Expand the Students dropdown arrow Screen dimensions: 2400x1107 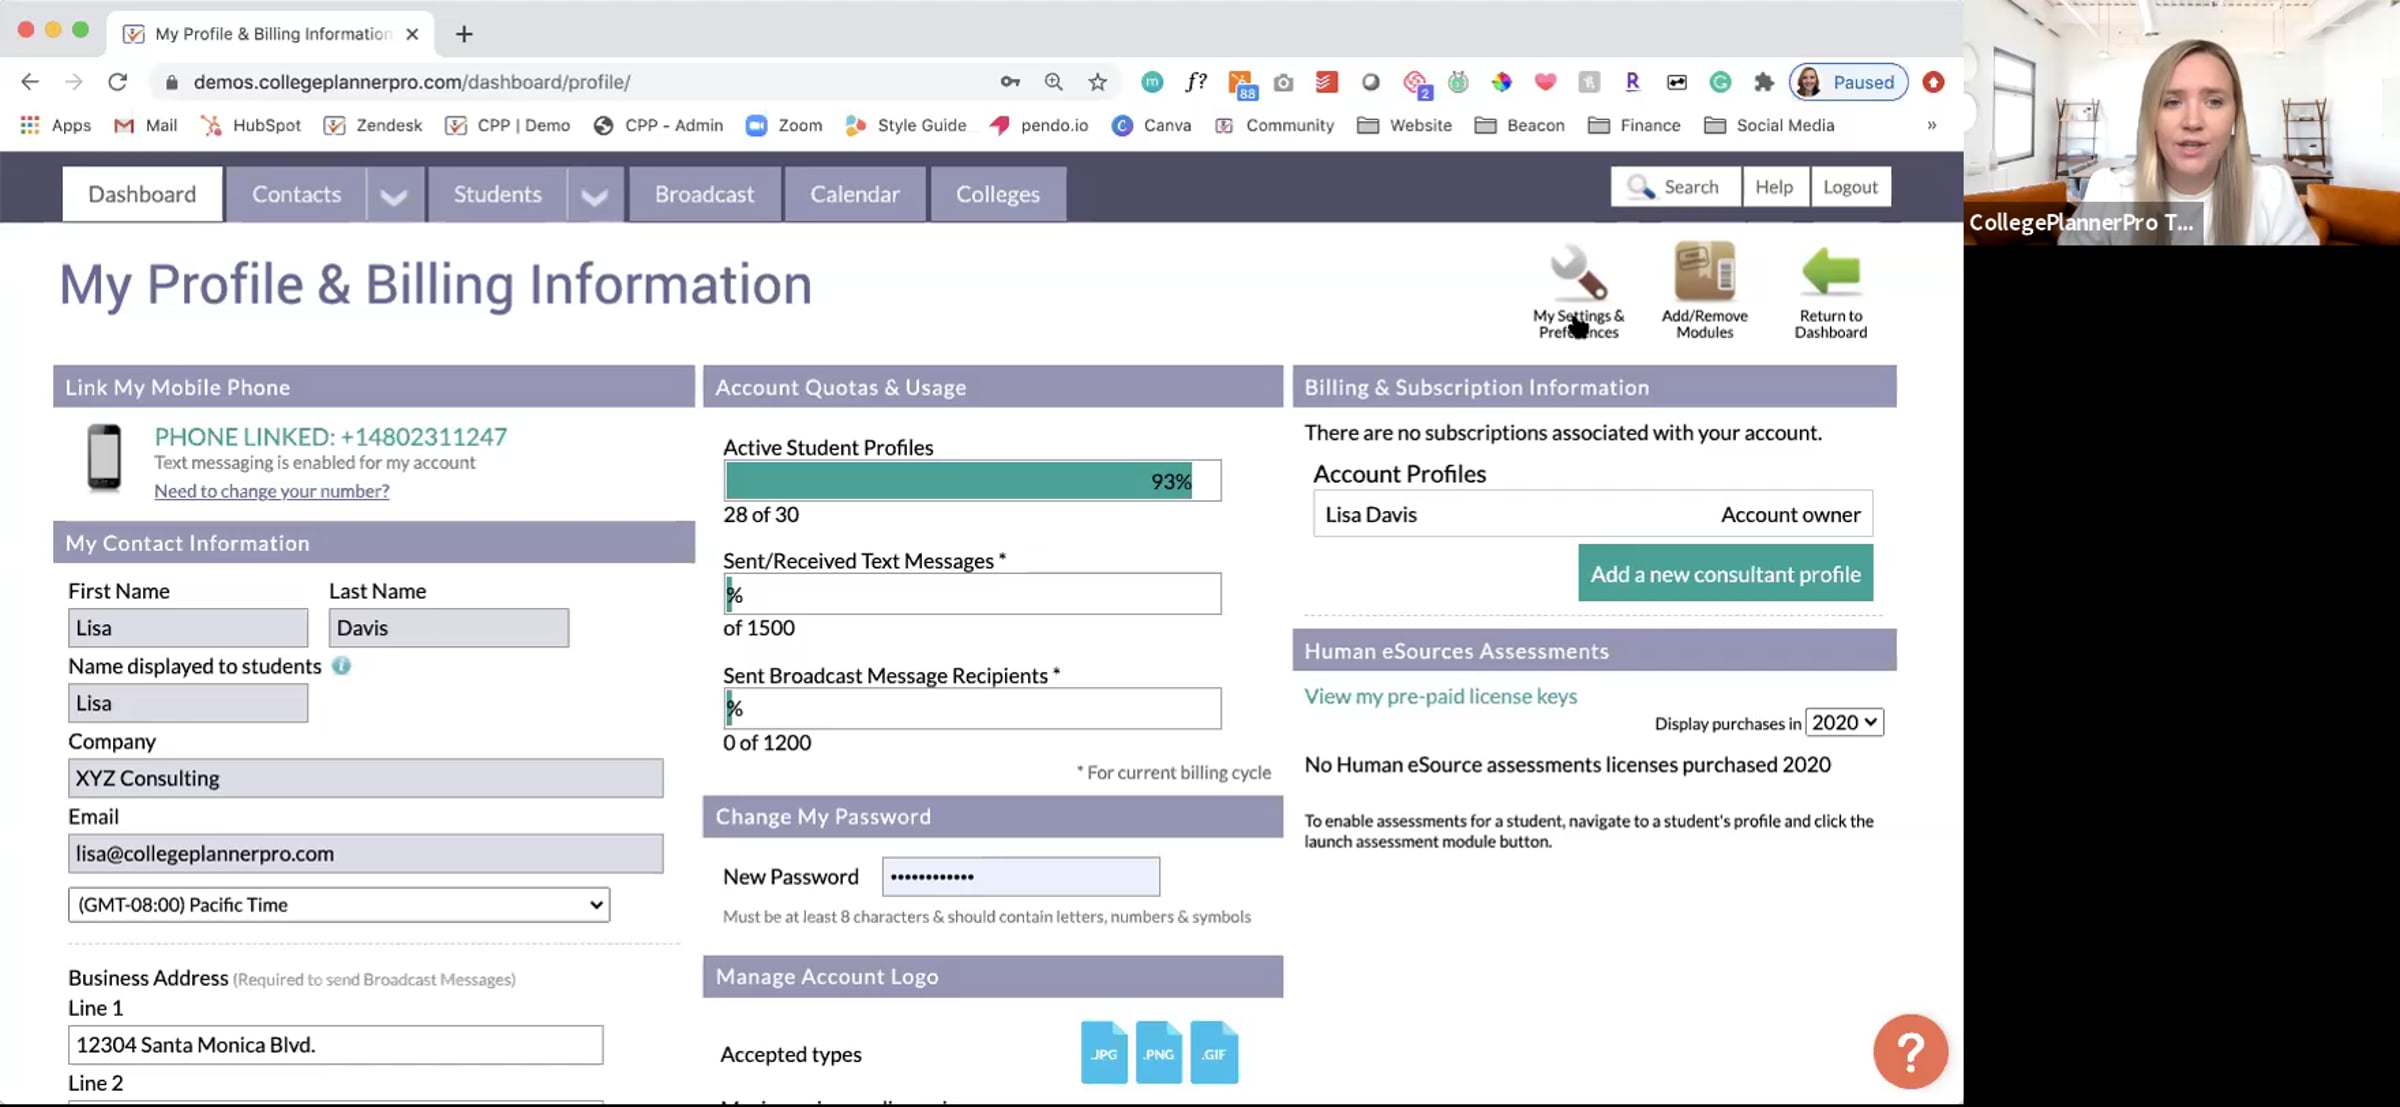pos(595,195)
